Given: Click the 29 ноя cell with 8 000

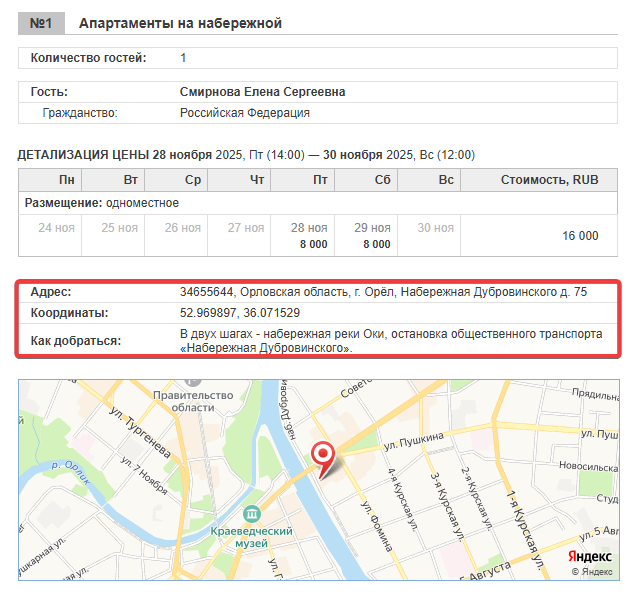Looking at the screenshot, I should click(x=366, y=236).
